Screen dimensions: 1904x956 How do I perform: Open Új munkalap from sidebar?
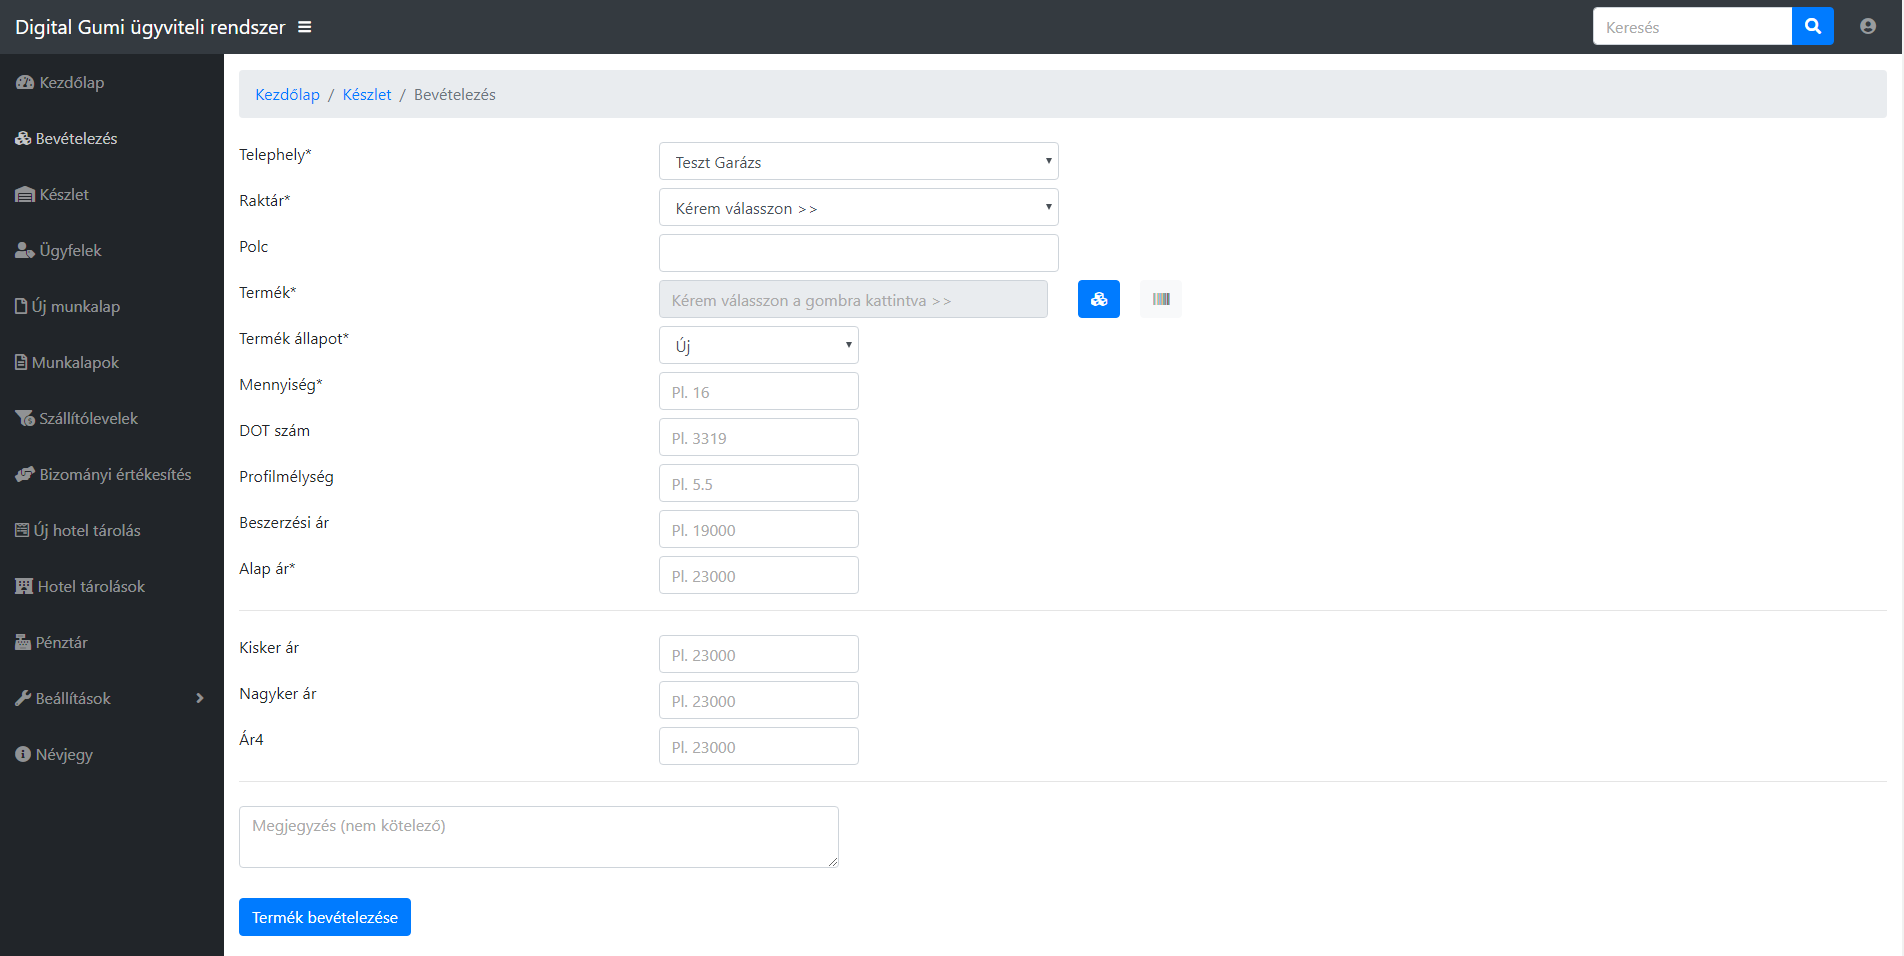click(76, 307)
